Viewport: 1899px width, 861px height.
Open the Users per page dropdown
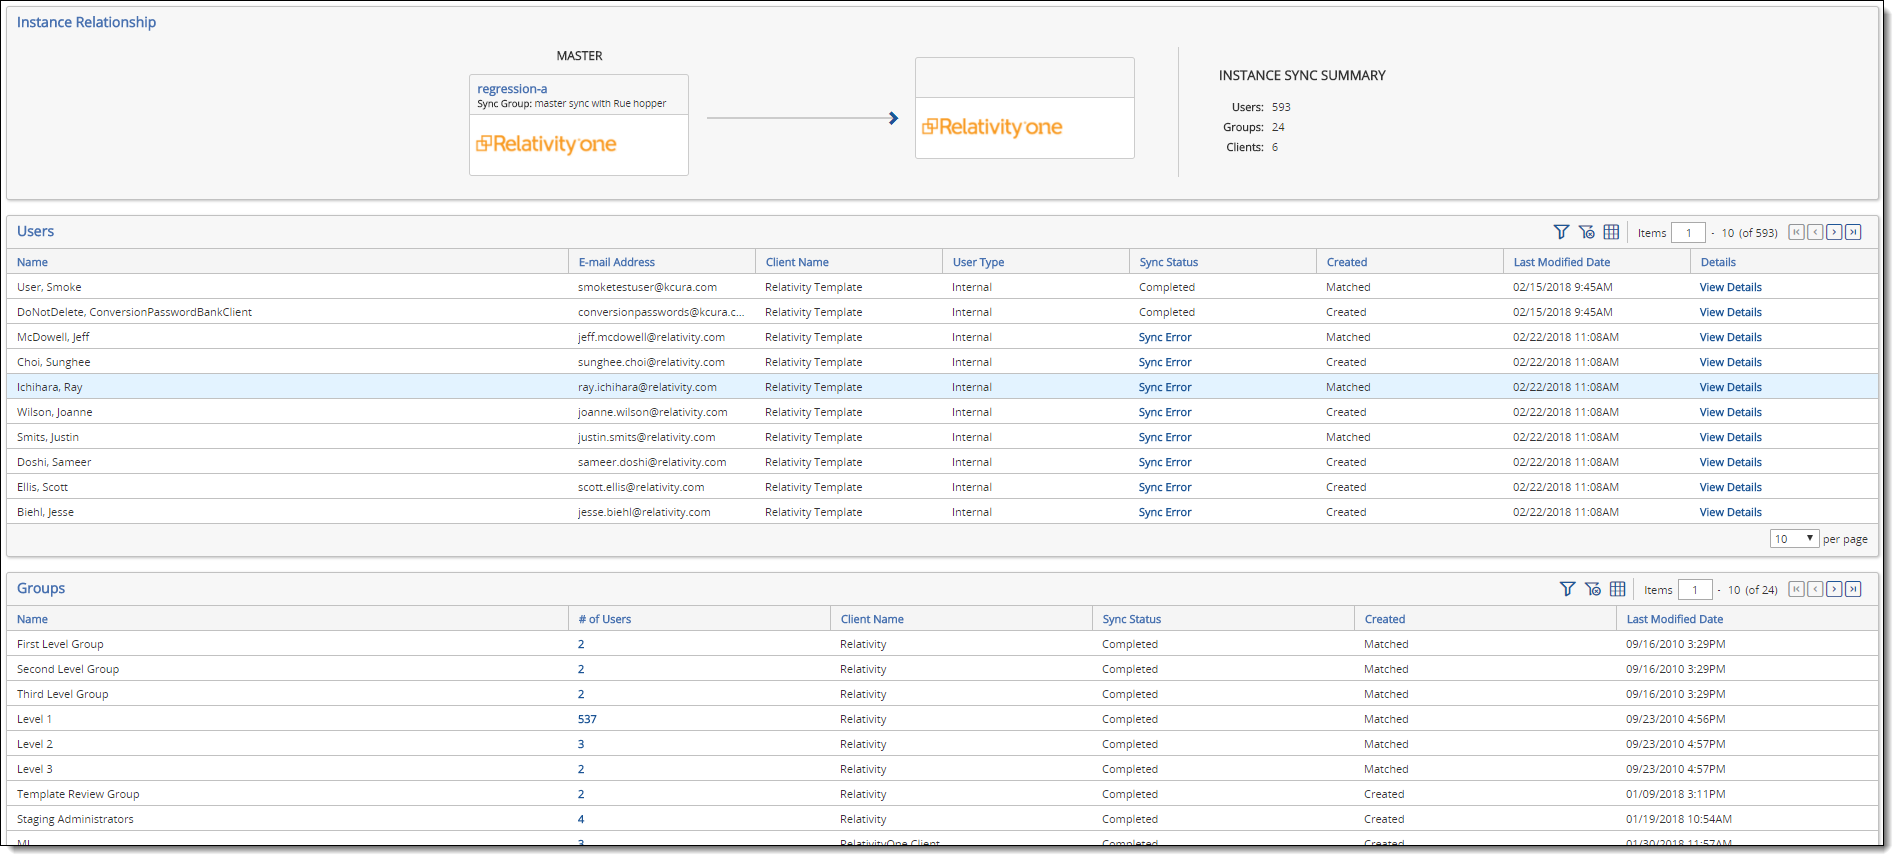(1794, 539)
